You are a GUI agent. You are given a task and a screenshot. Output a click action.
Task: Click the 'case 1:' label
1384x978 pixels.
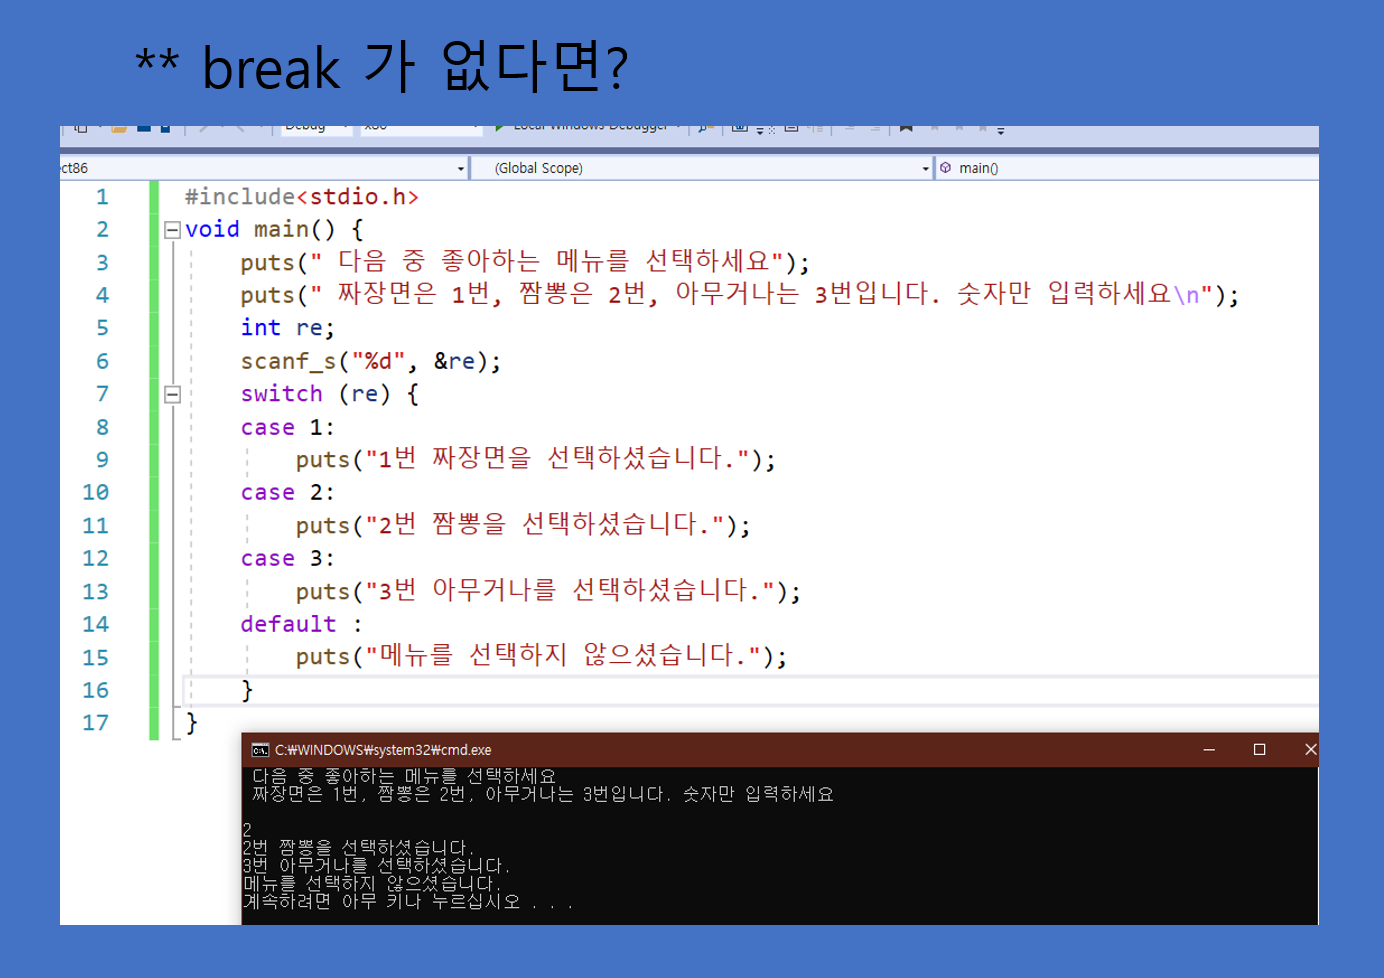287,427
